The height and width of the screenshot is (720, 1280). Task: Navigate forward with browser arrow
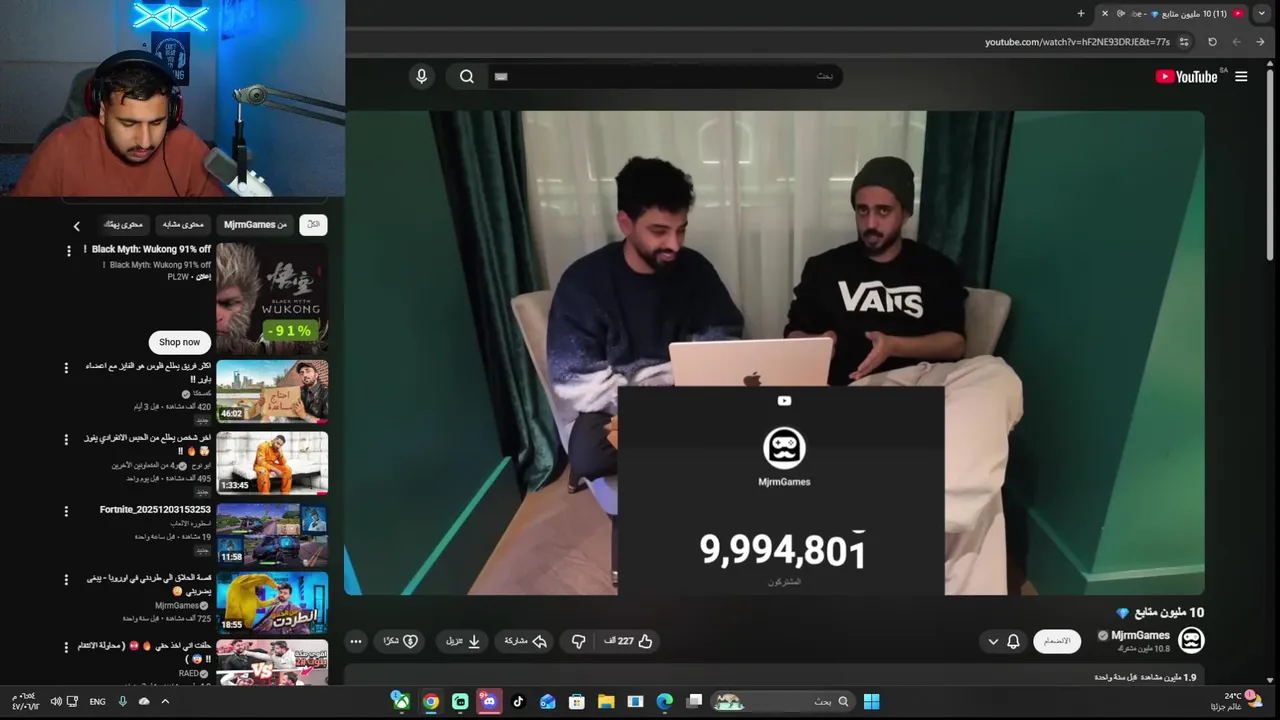point(1236,42)
